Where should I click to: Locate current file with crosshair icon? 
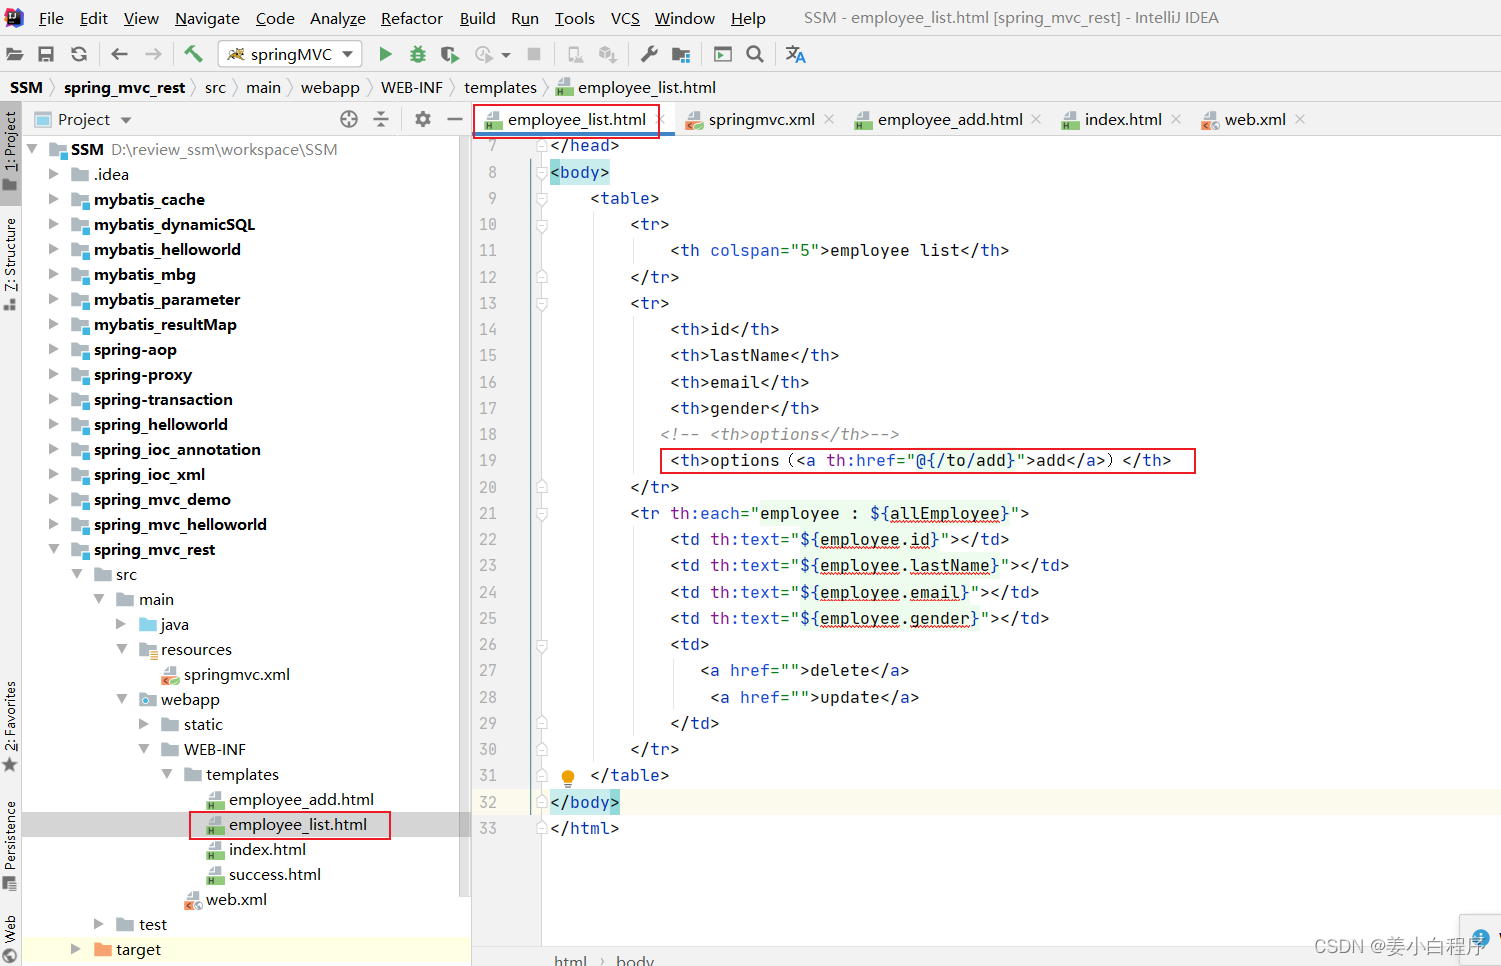[349, 119]
